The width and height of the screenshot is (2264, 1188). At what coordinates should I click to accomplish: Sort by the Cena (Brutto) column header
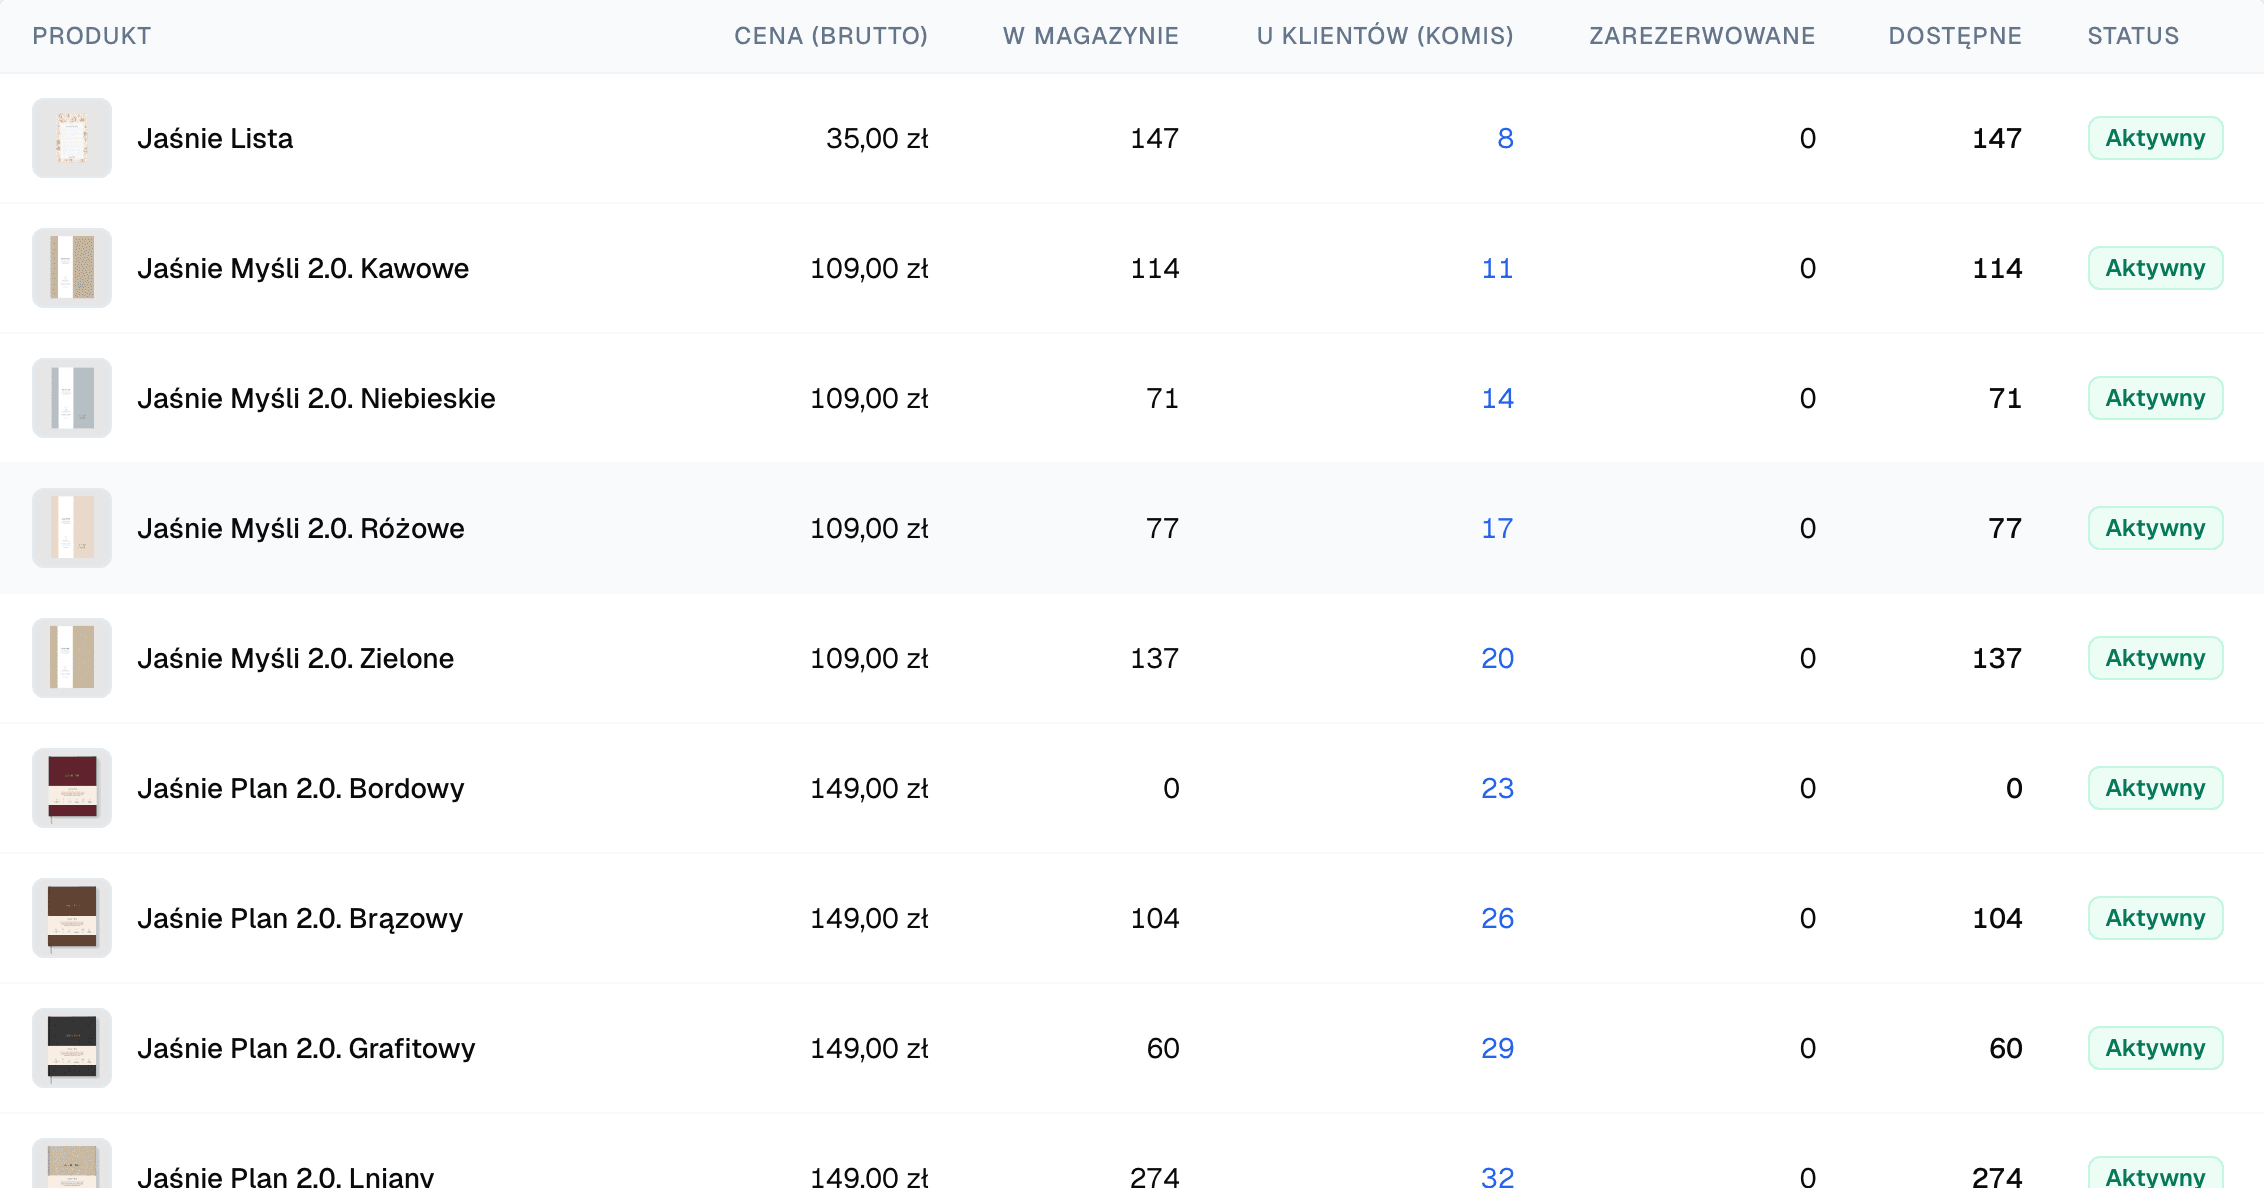tap(831, 36)
